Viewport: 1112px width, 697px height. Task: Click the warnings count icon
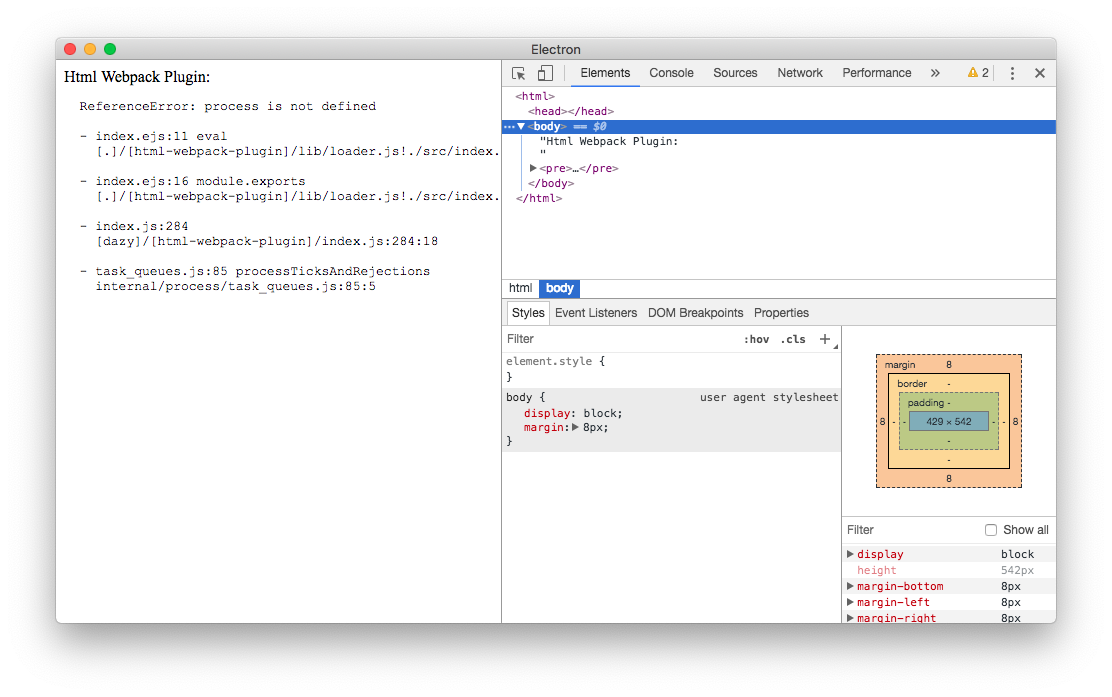[978, 73]
